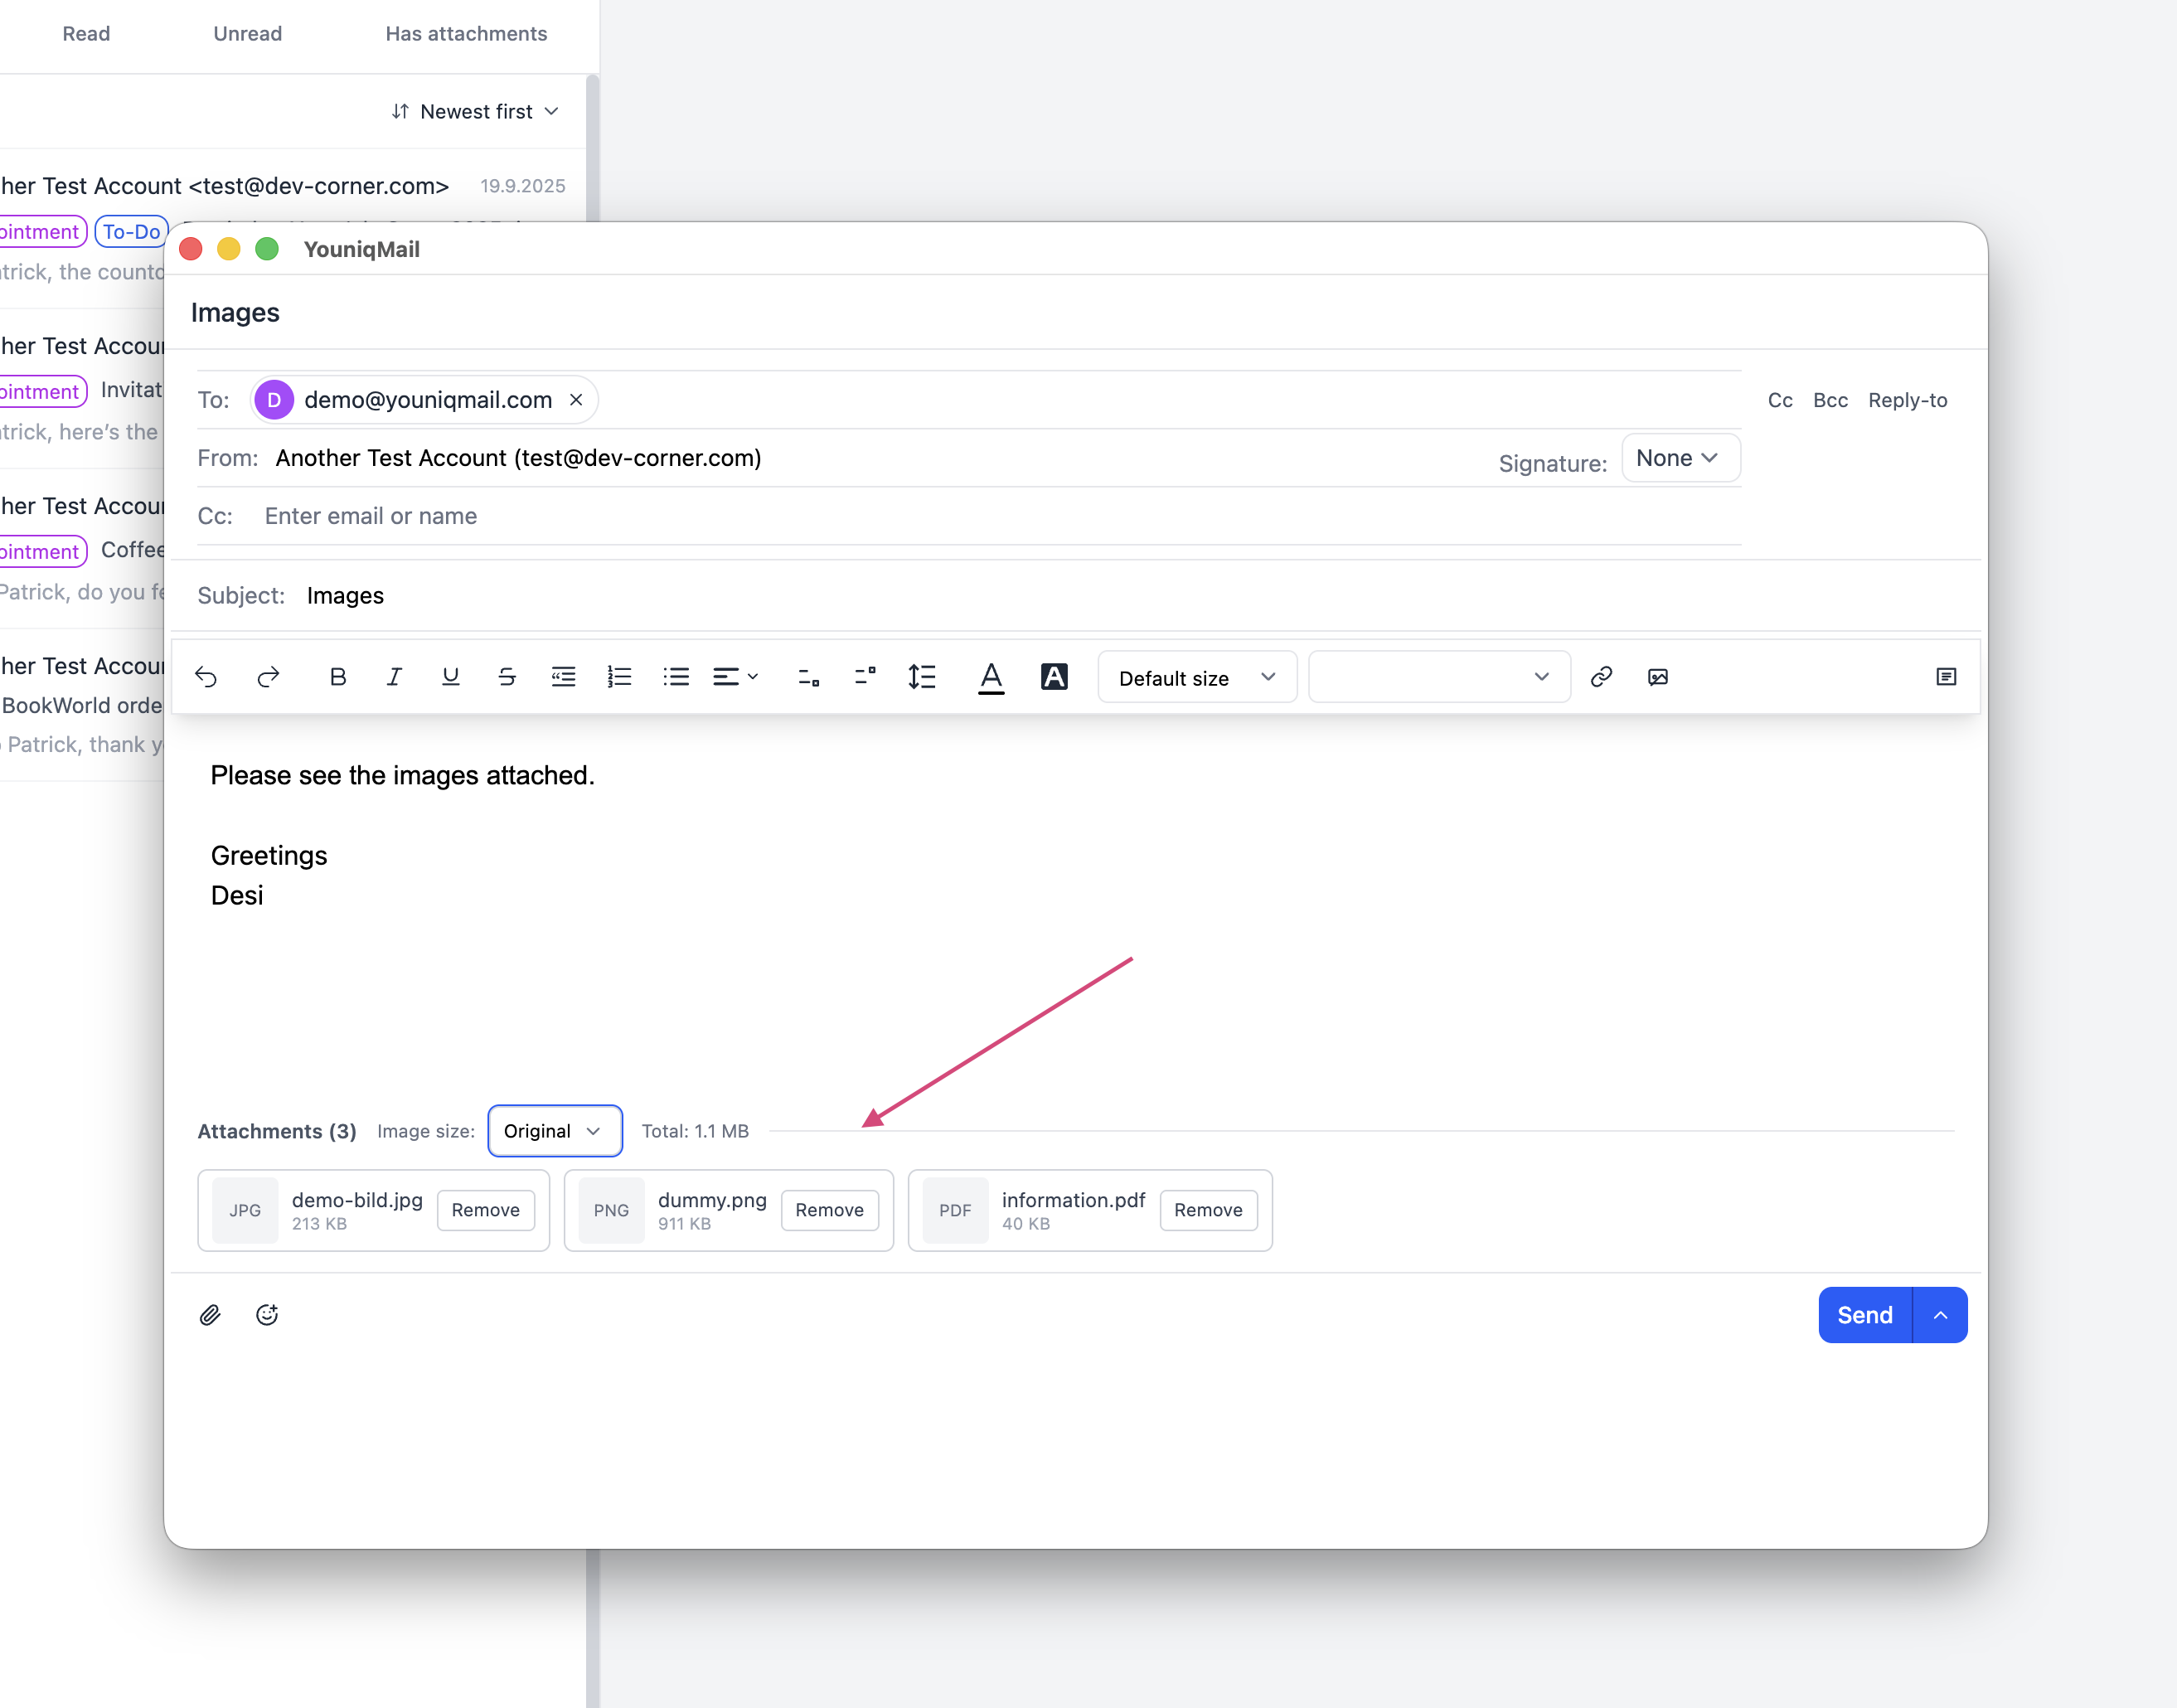Click the undo arrow icon
Screen dimensions: 2177x1708
pos(206,677)
